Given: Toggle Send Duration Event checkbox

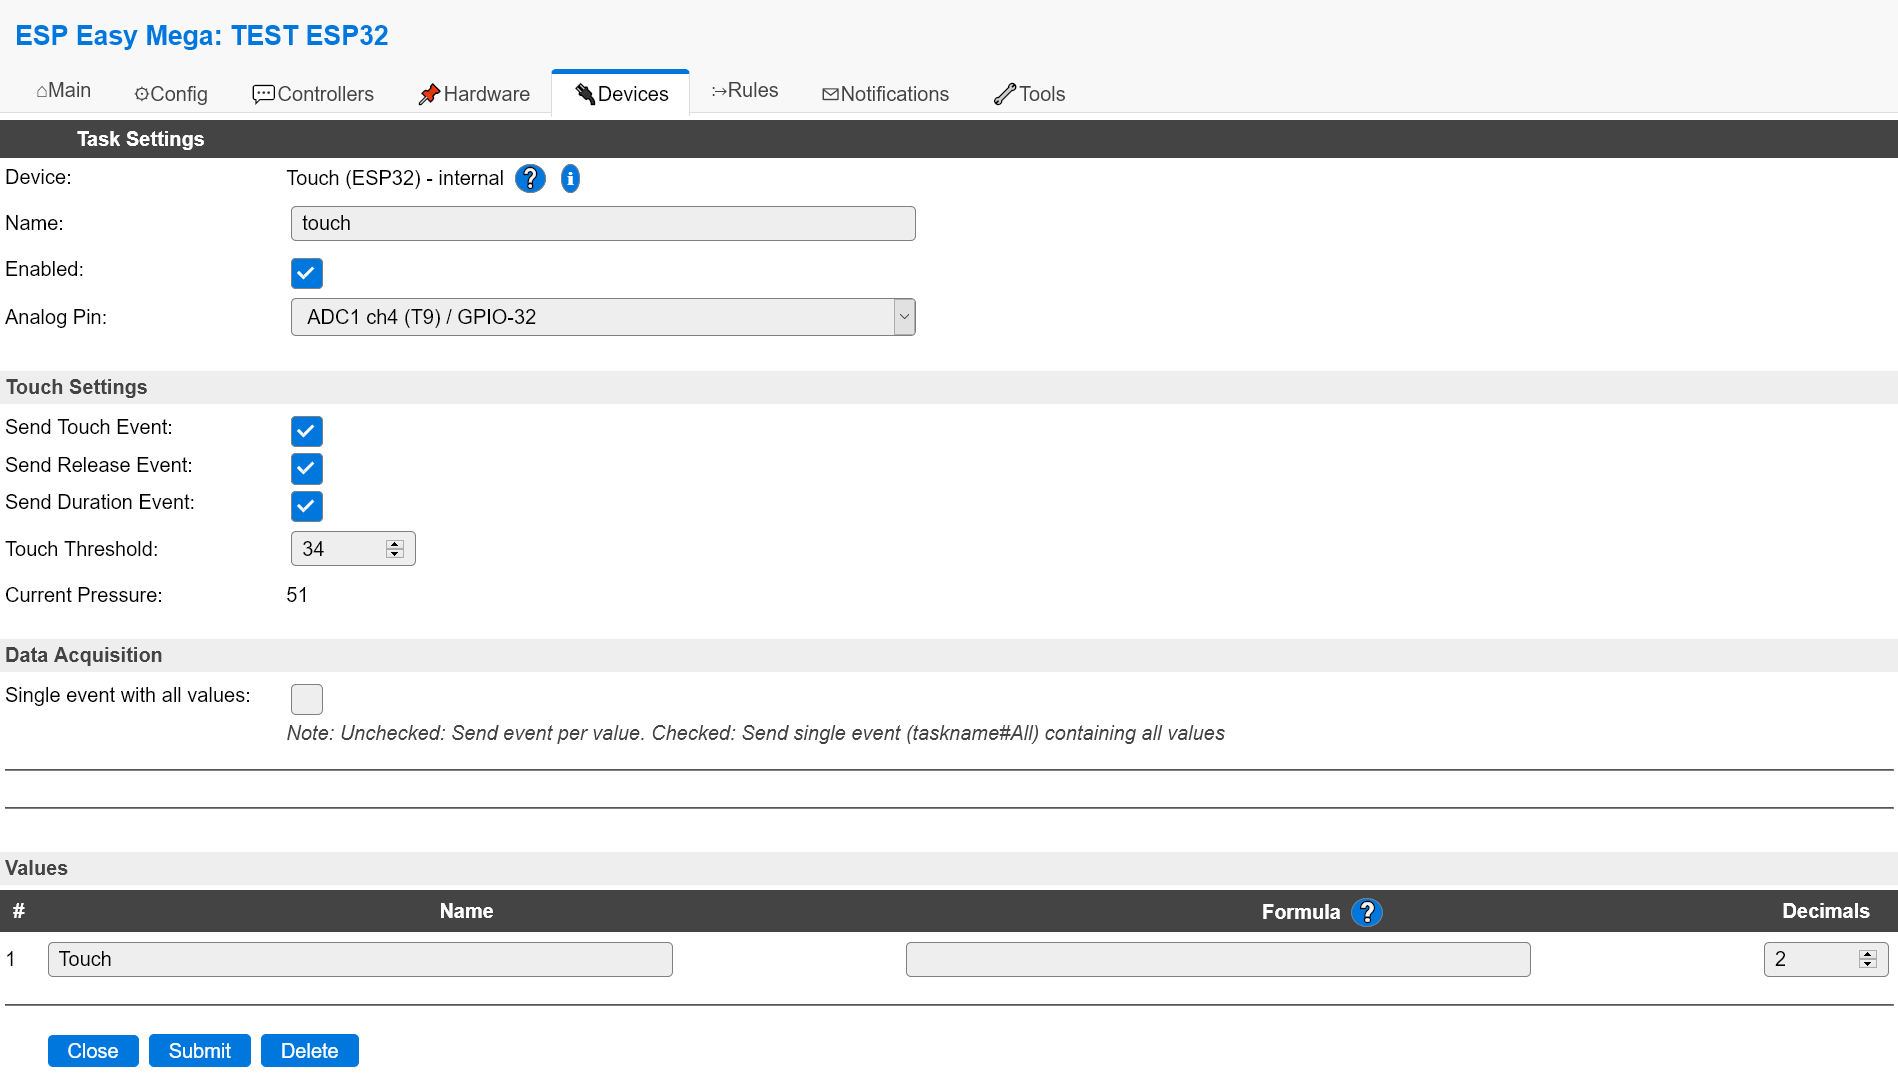Looking at the screenshot, I should point(307,506).
